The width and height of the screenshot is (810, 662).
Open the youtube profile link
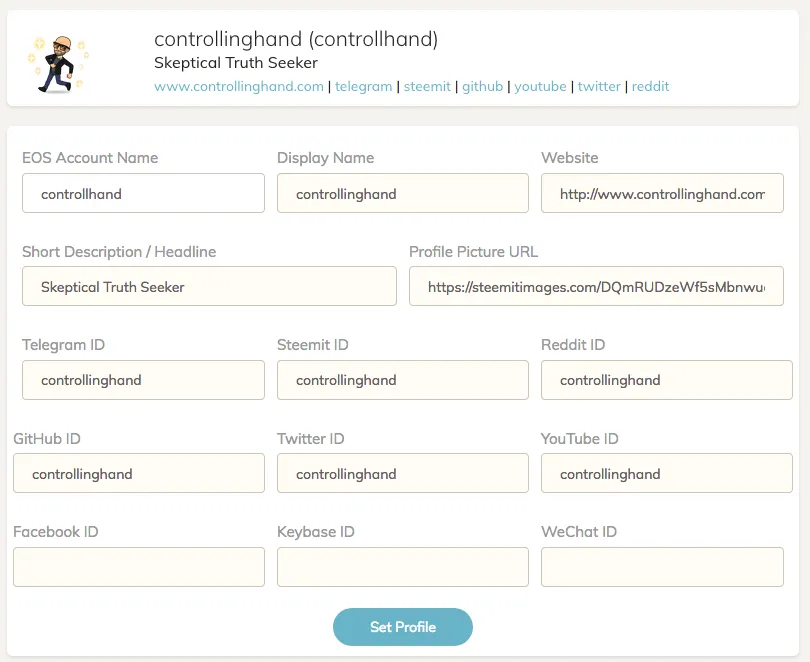point(540,86)
